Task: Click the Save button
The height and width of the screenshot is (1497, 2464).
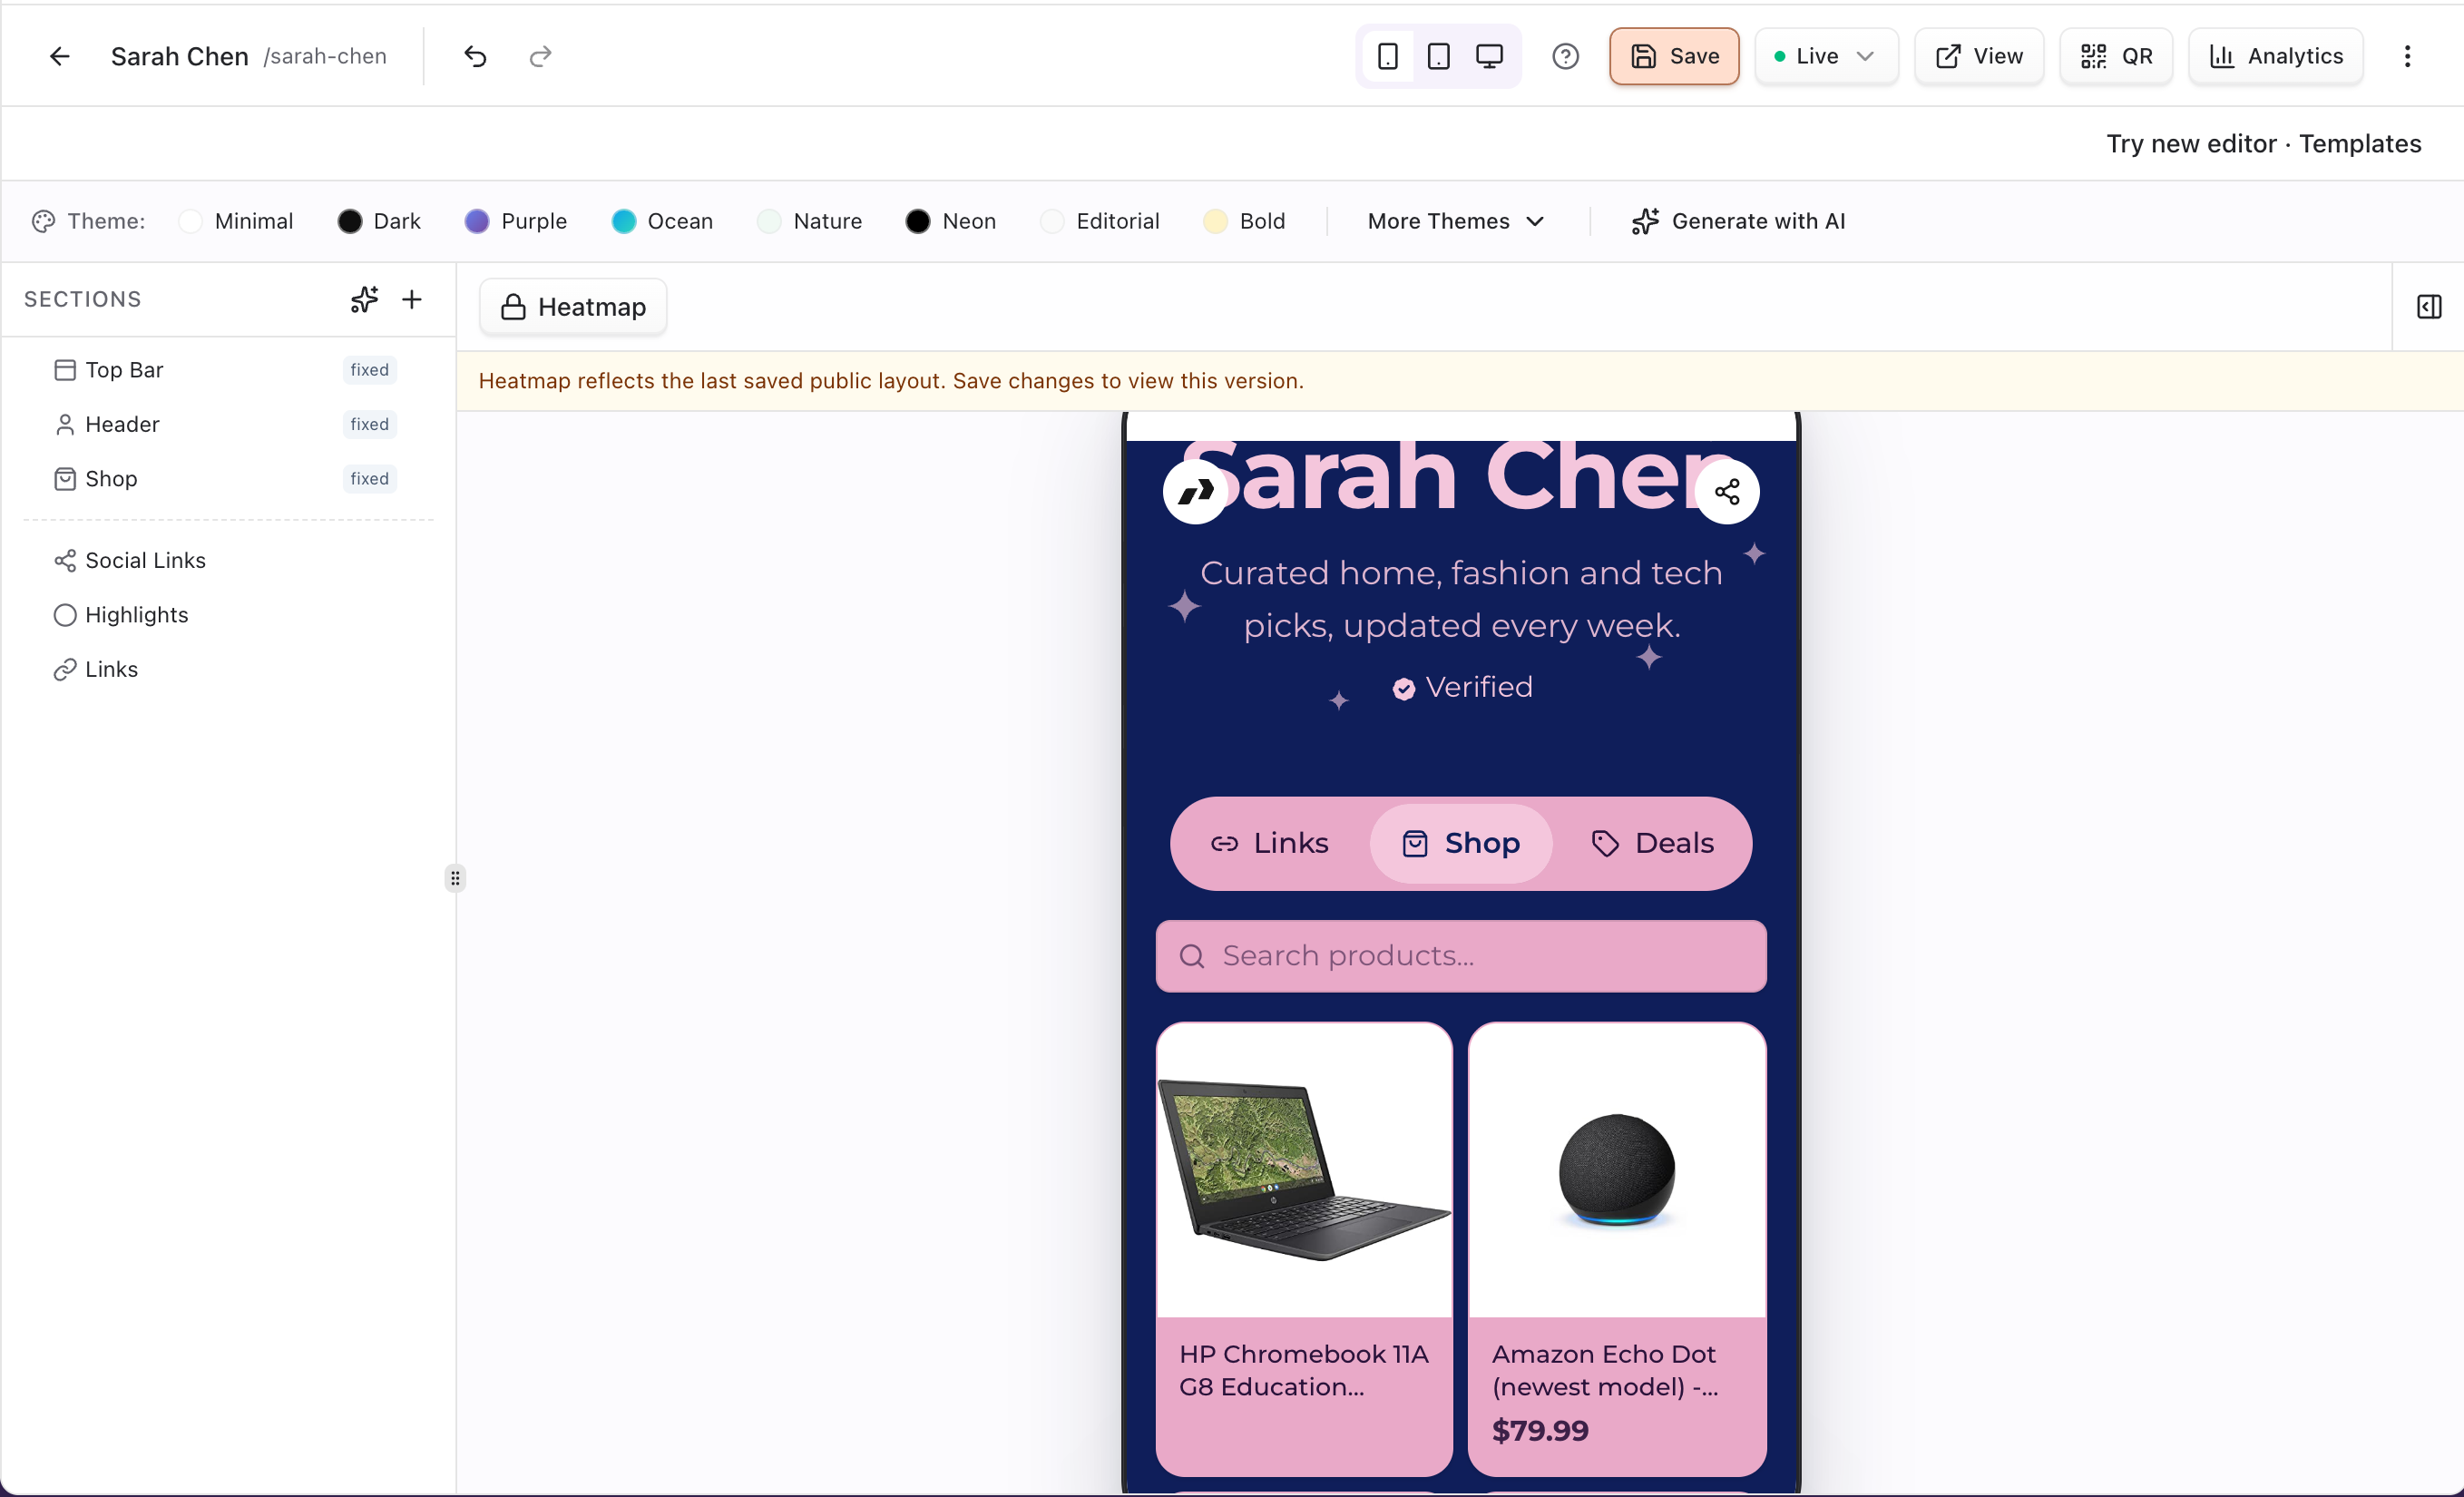Action: point(1674,56)
